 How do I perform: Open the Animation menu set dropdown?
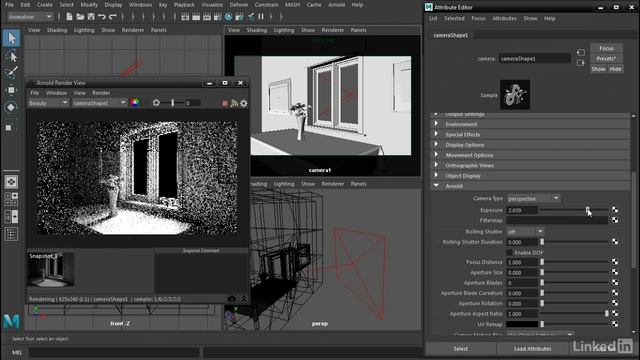(30, 17)
